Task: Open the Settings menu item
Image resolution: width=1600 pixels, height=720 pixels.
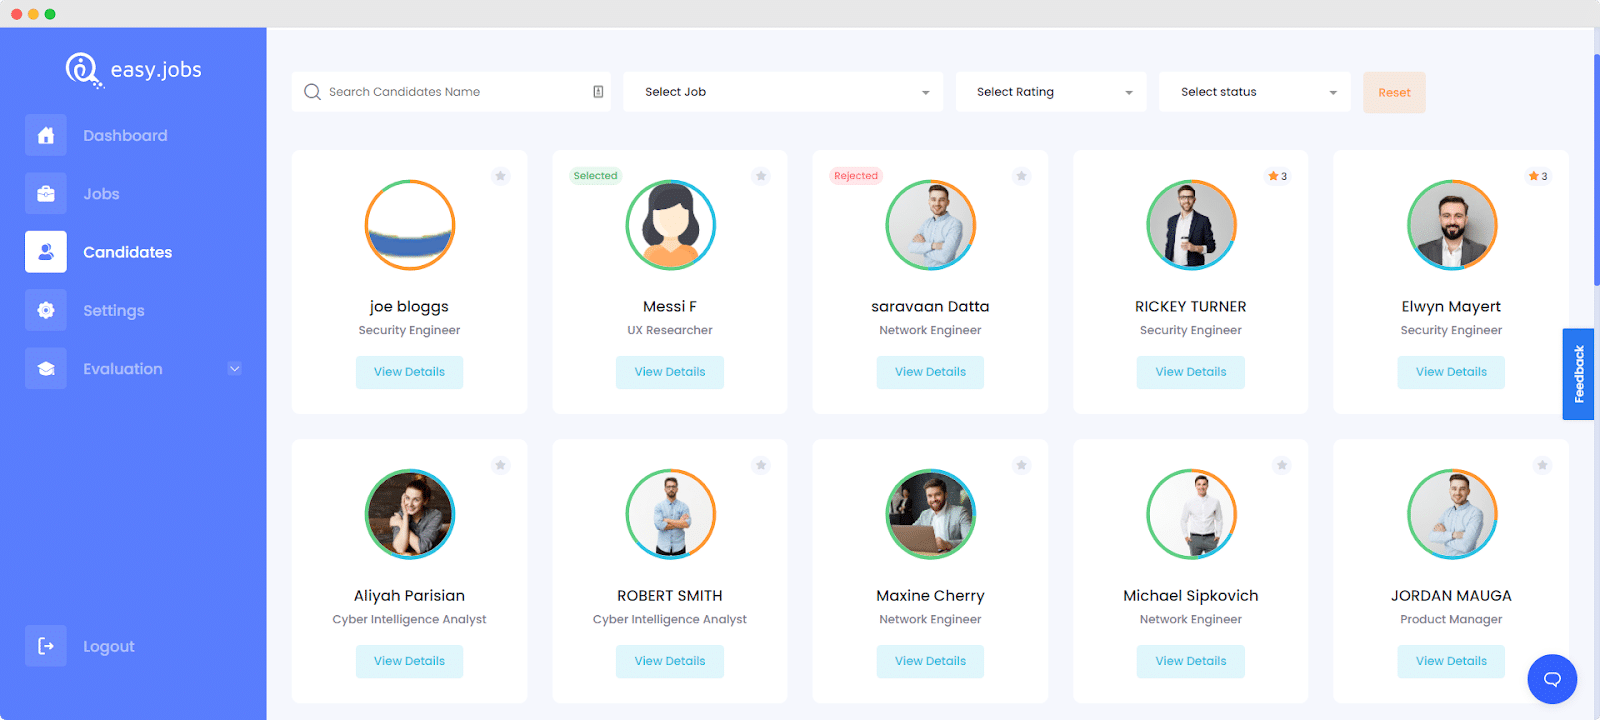Action: click(x=113, y=311)
